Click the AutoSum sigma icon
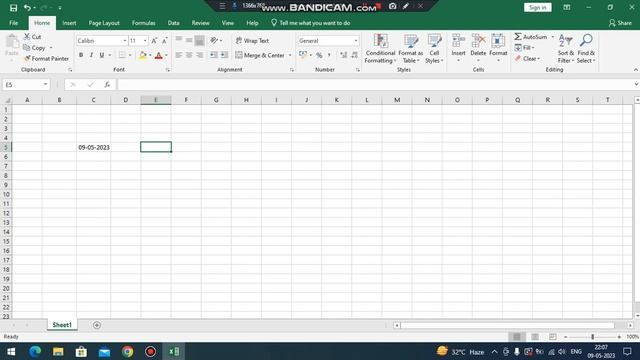 tap(518, 37)
